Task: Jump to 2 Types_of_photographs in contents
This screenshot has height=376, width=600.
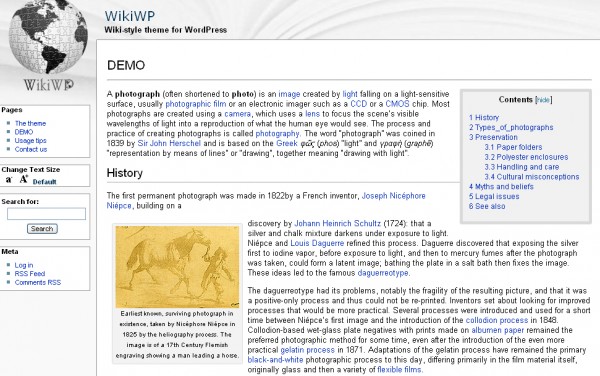Action: pos(511,127)
